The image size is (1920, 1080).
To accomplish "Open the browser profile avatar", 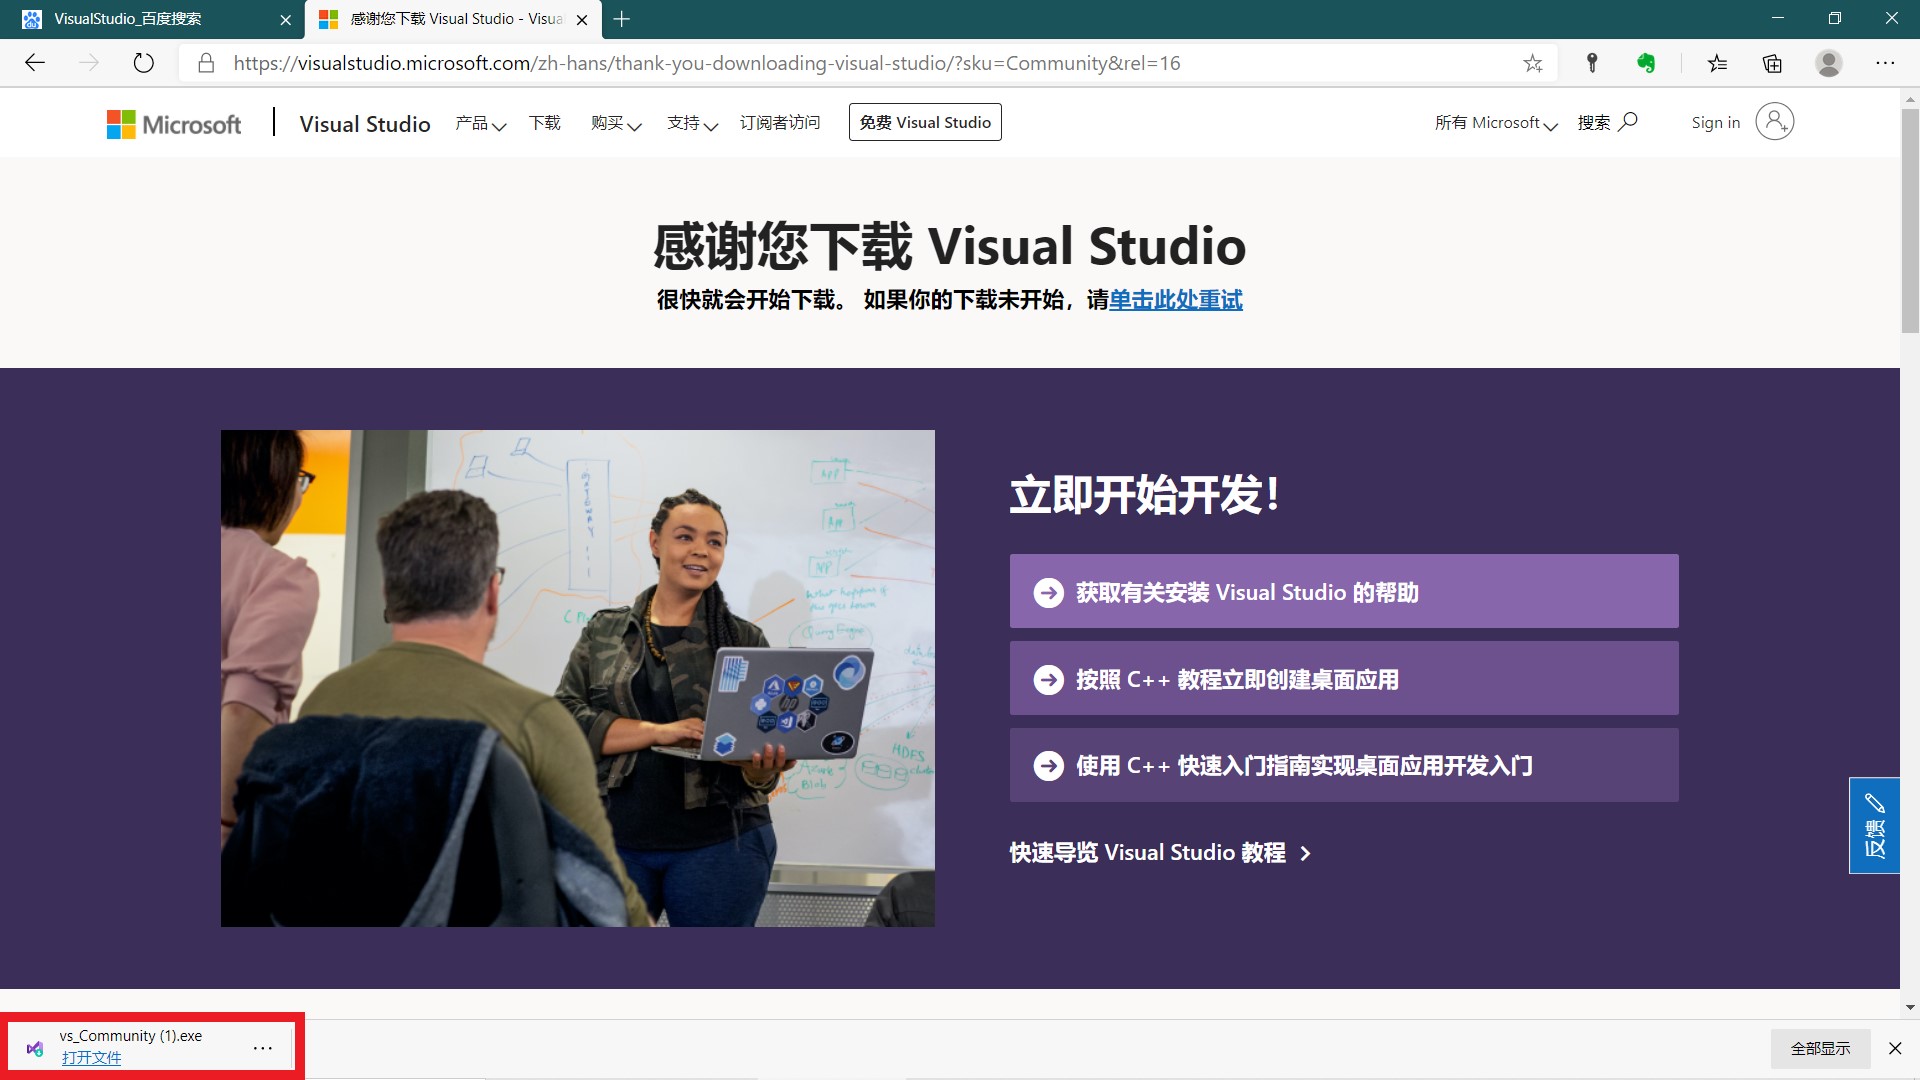I will click(1829, 63).
